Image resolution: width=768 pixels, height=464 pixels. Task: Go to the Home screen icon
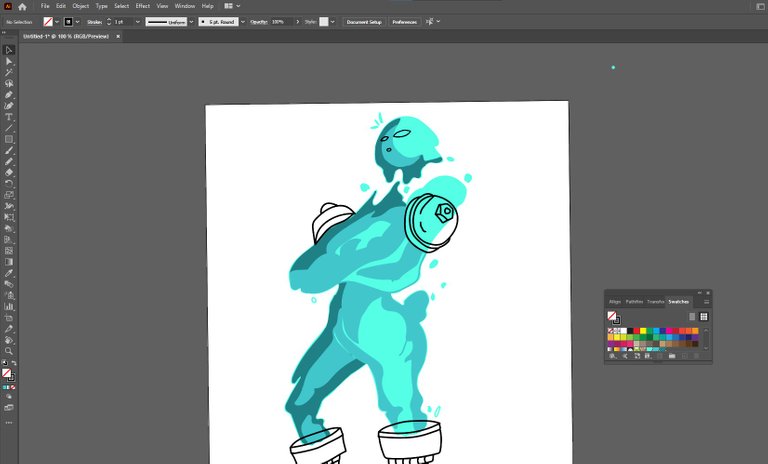22,6
